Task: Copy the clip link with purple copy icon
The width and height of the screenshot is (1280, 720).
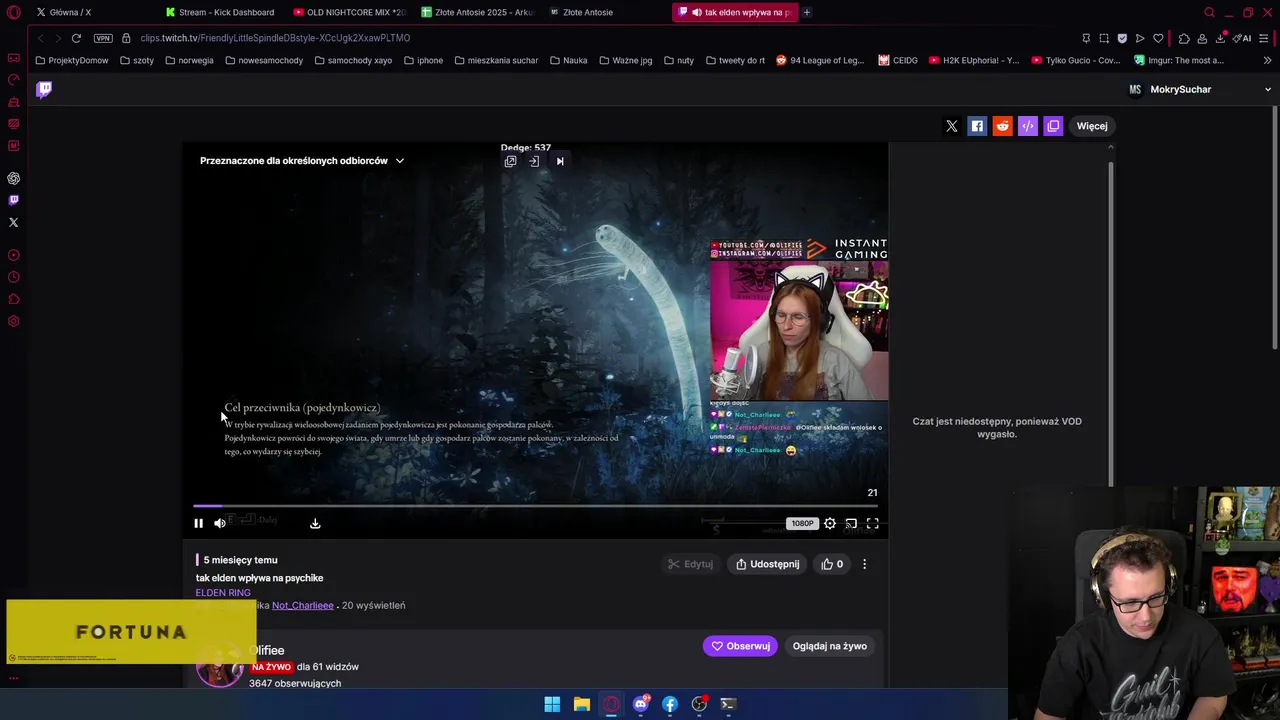Action: pos(1053,126)
